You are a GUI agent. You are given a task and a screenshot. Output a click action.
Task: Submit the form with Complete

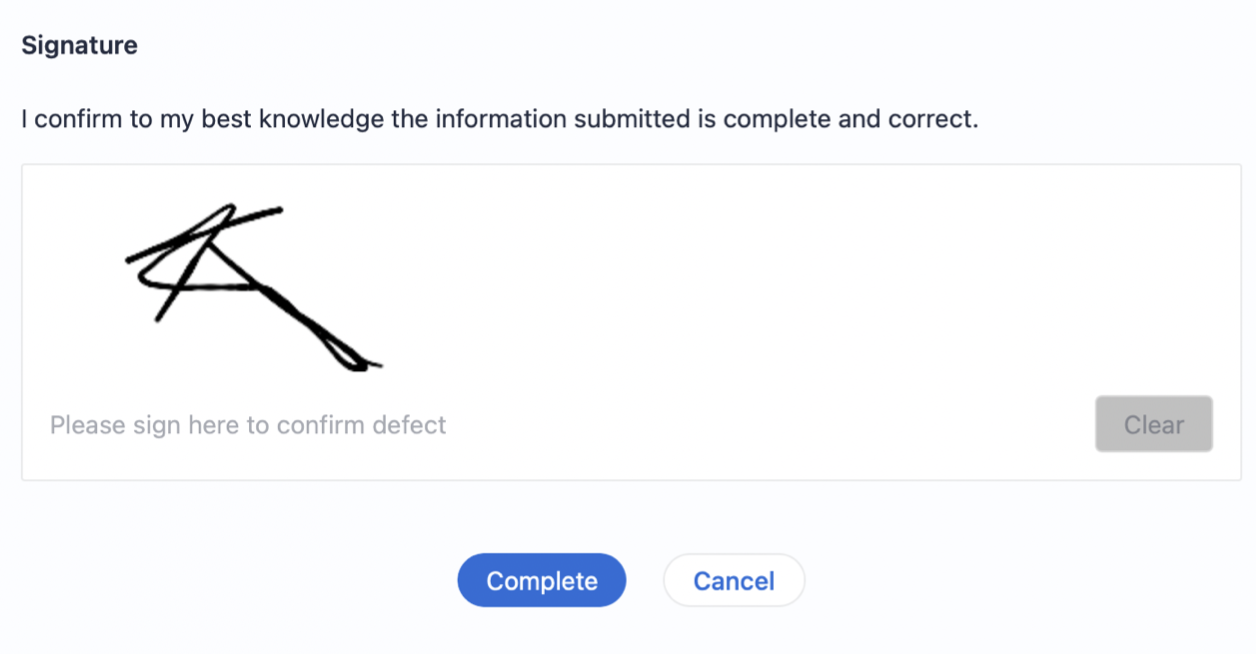point(541,580)
